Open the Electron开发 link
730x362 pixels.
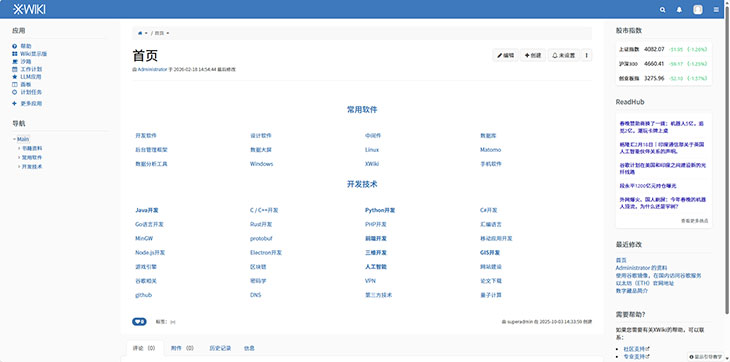click(266, 253)
